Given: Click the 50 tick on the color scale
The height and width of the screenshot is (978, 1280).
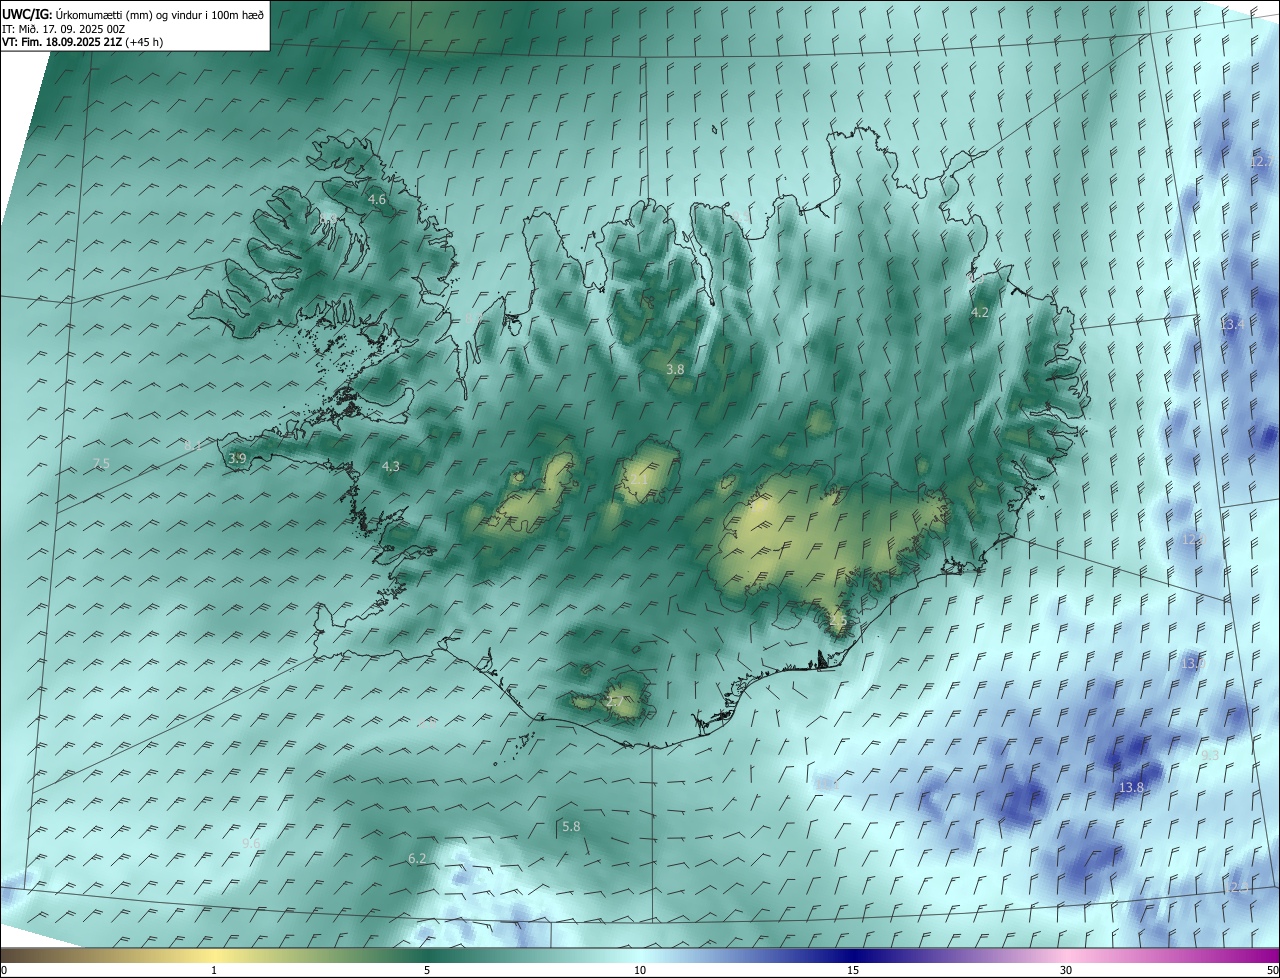Looking at the screenshot, I should [x=1272, y=970].
